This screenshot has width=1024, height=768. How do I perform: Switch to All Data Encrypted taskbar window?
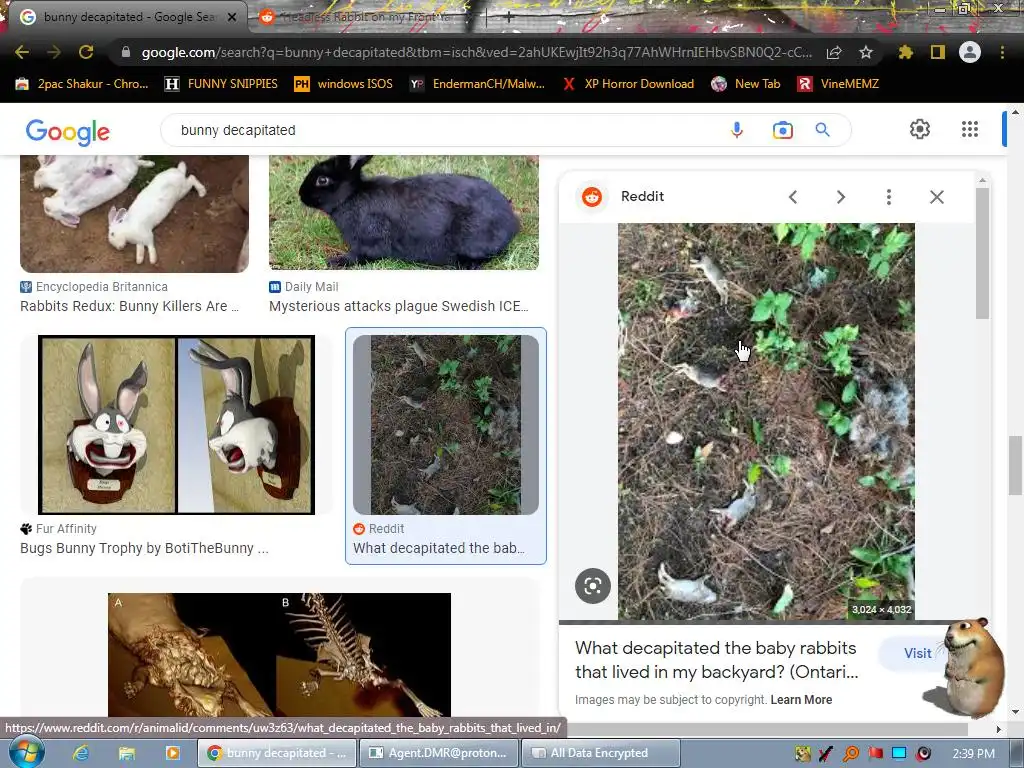(x=600, y=753)
